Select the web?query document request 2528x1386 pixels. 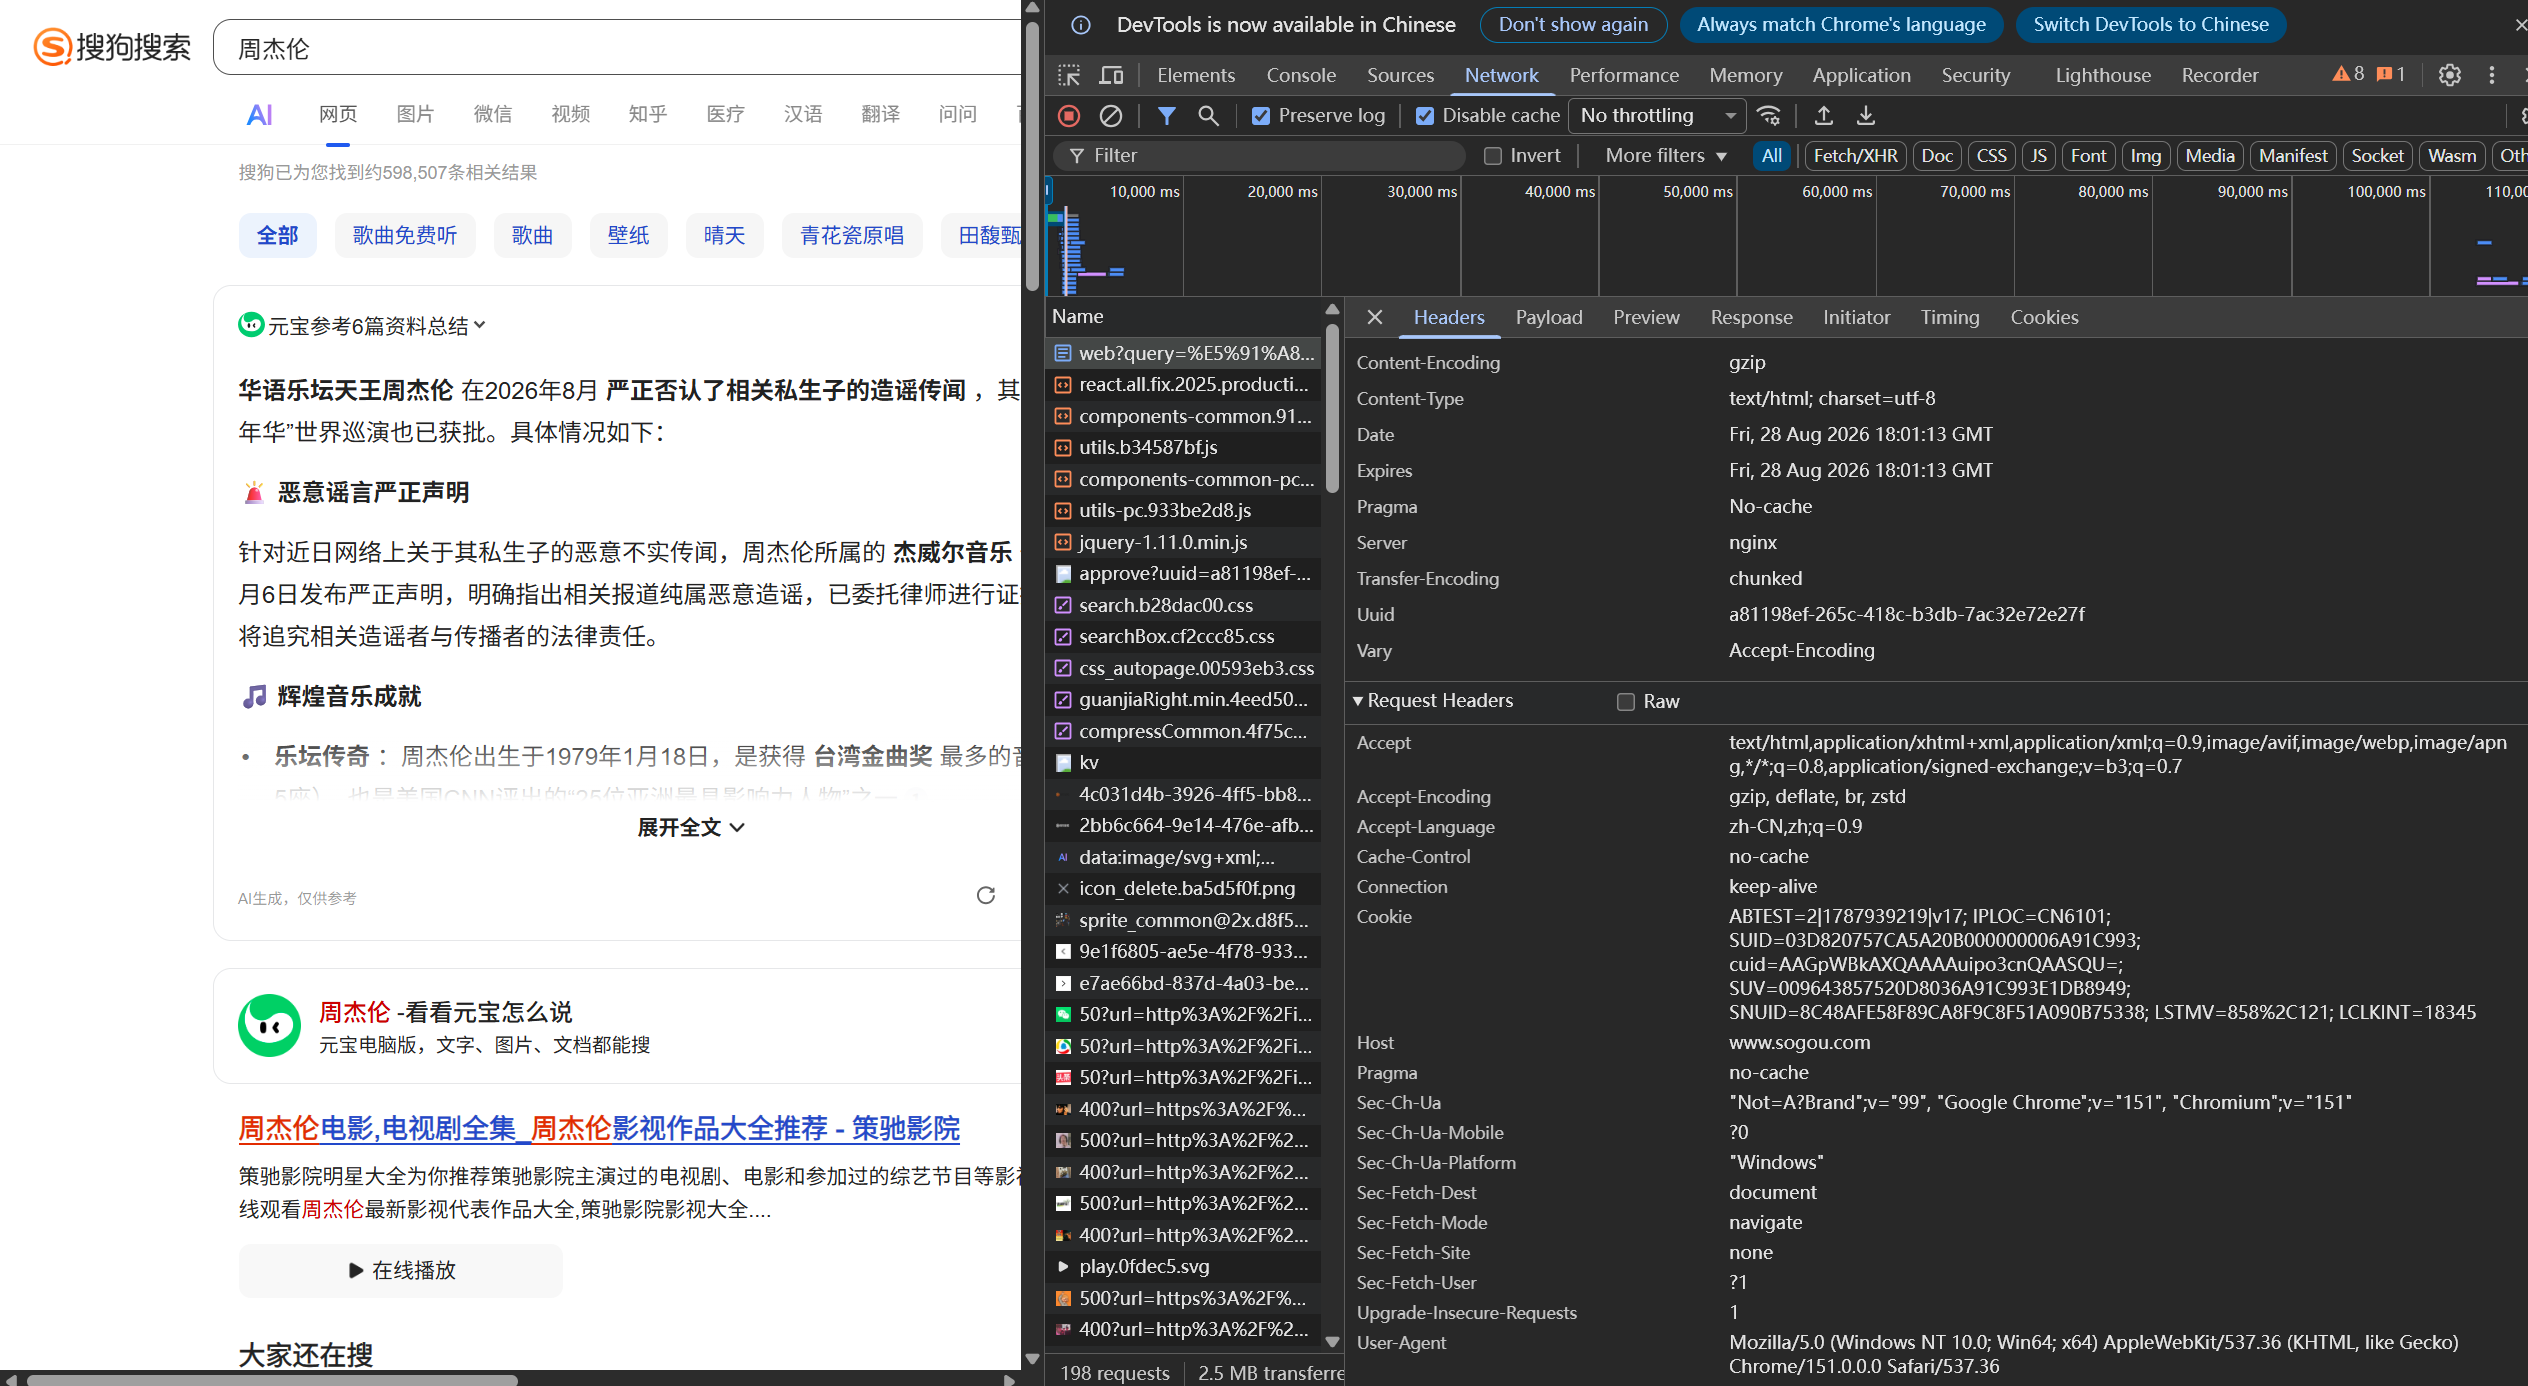click(x=1184, y=353)
